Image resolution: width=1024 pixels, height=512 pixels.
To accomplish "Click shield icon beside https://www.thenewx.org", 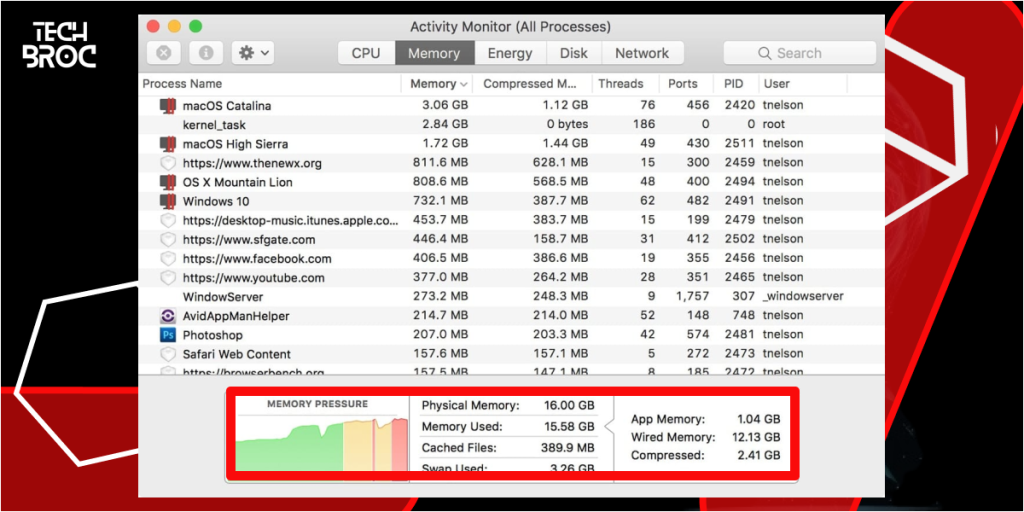I will [x=168, y=163].
